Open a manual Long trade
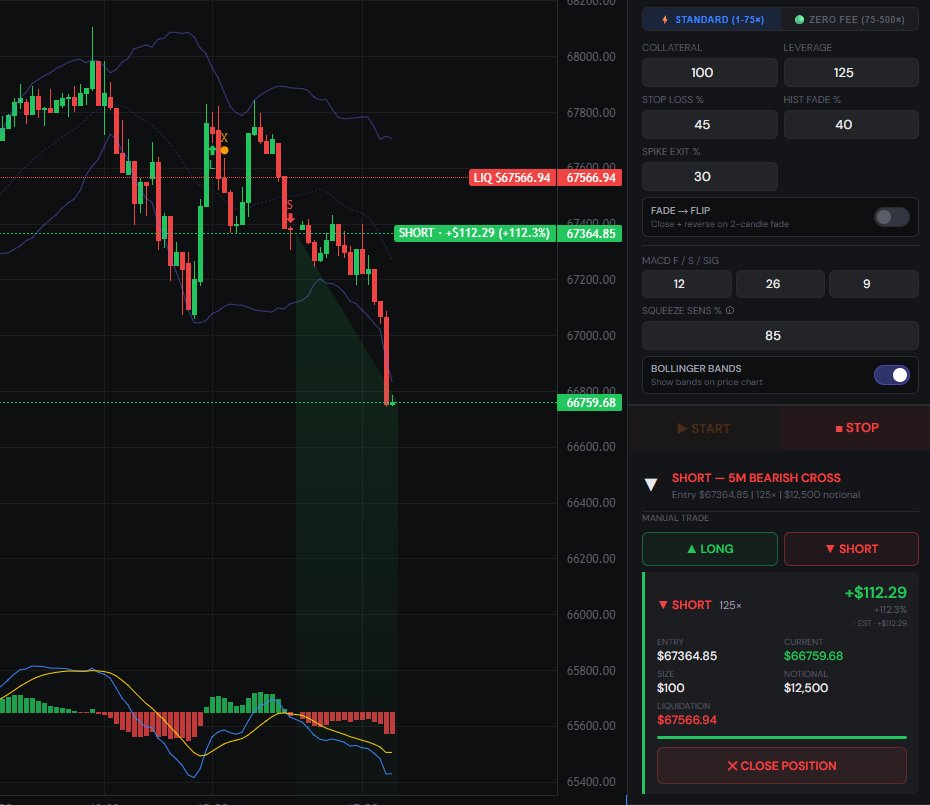 pos(709,549)
